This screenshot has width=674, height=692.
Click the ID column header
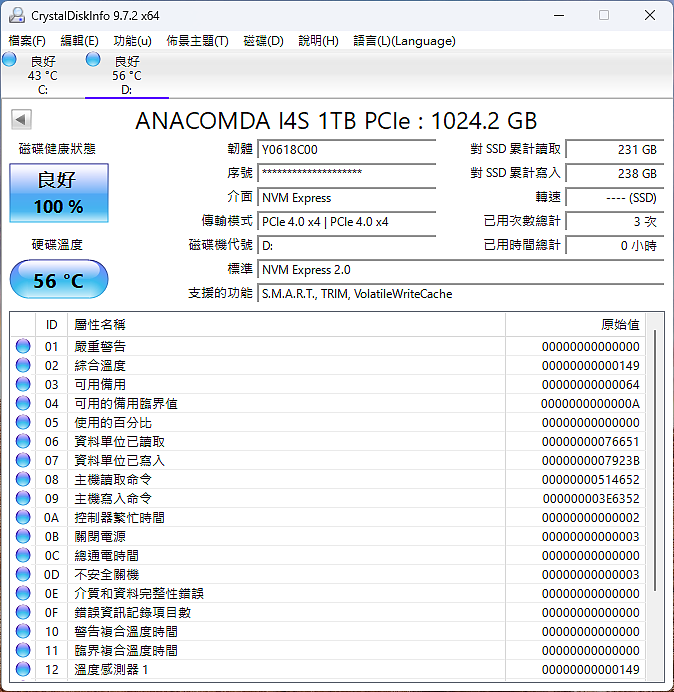52,325
